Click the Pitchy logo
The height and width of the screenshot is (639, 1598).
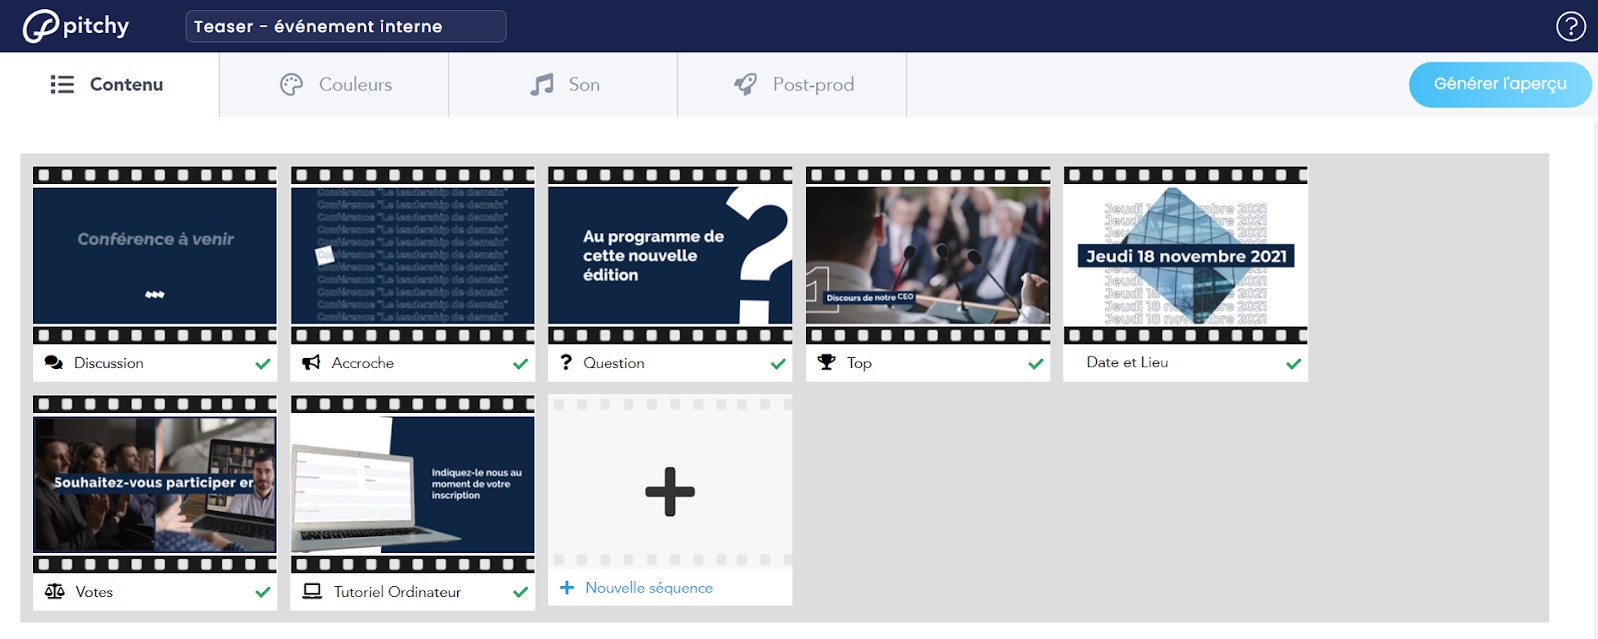point(76,26)
